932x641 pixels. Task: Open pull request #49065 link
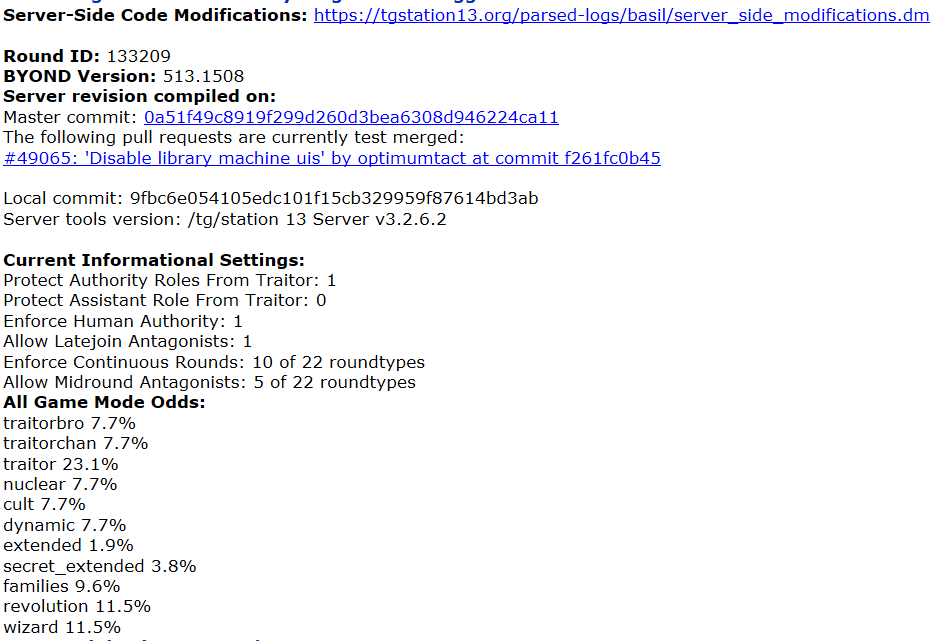(332, 158)
